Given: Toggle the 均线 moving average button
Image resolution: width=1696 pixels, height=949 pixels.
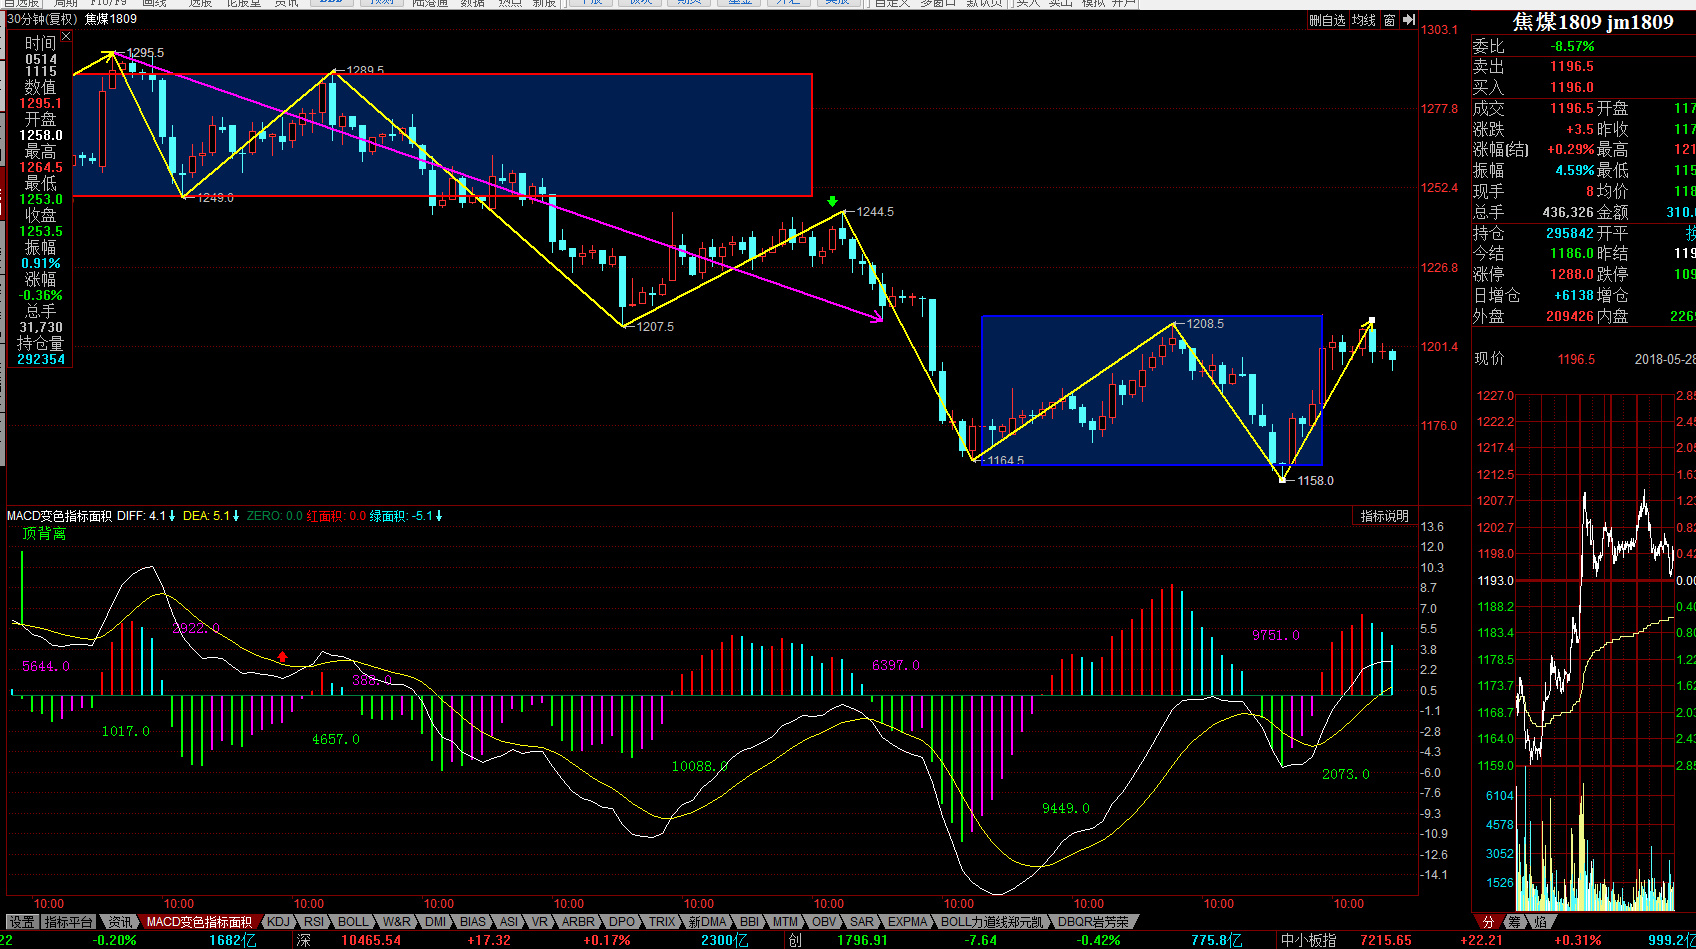Looking at the screenshot, I should point(1364,20).
